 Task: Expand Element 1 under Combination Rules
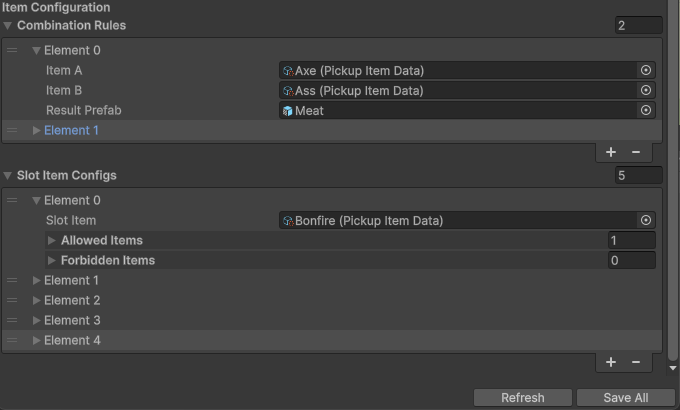[x=37, y=130]
